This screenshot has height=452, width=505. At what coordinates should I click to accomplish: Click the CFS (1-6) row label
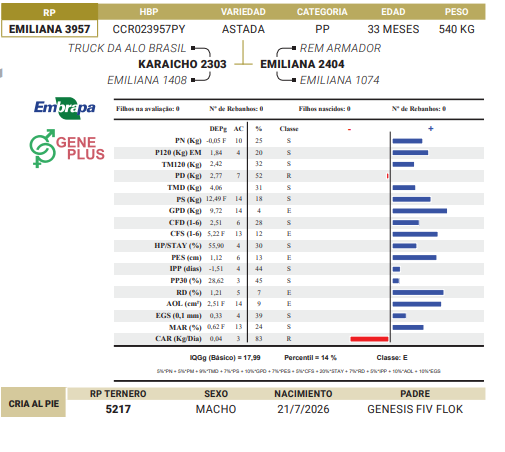tap(186, 234)
